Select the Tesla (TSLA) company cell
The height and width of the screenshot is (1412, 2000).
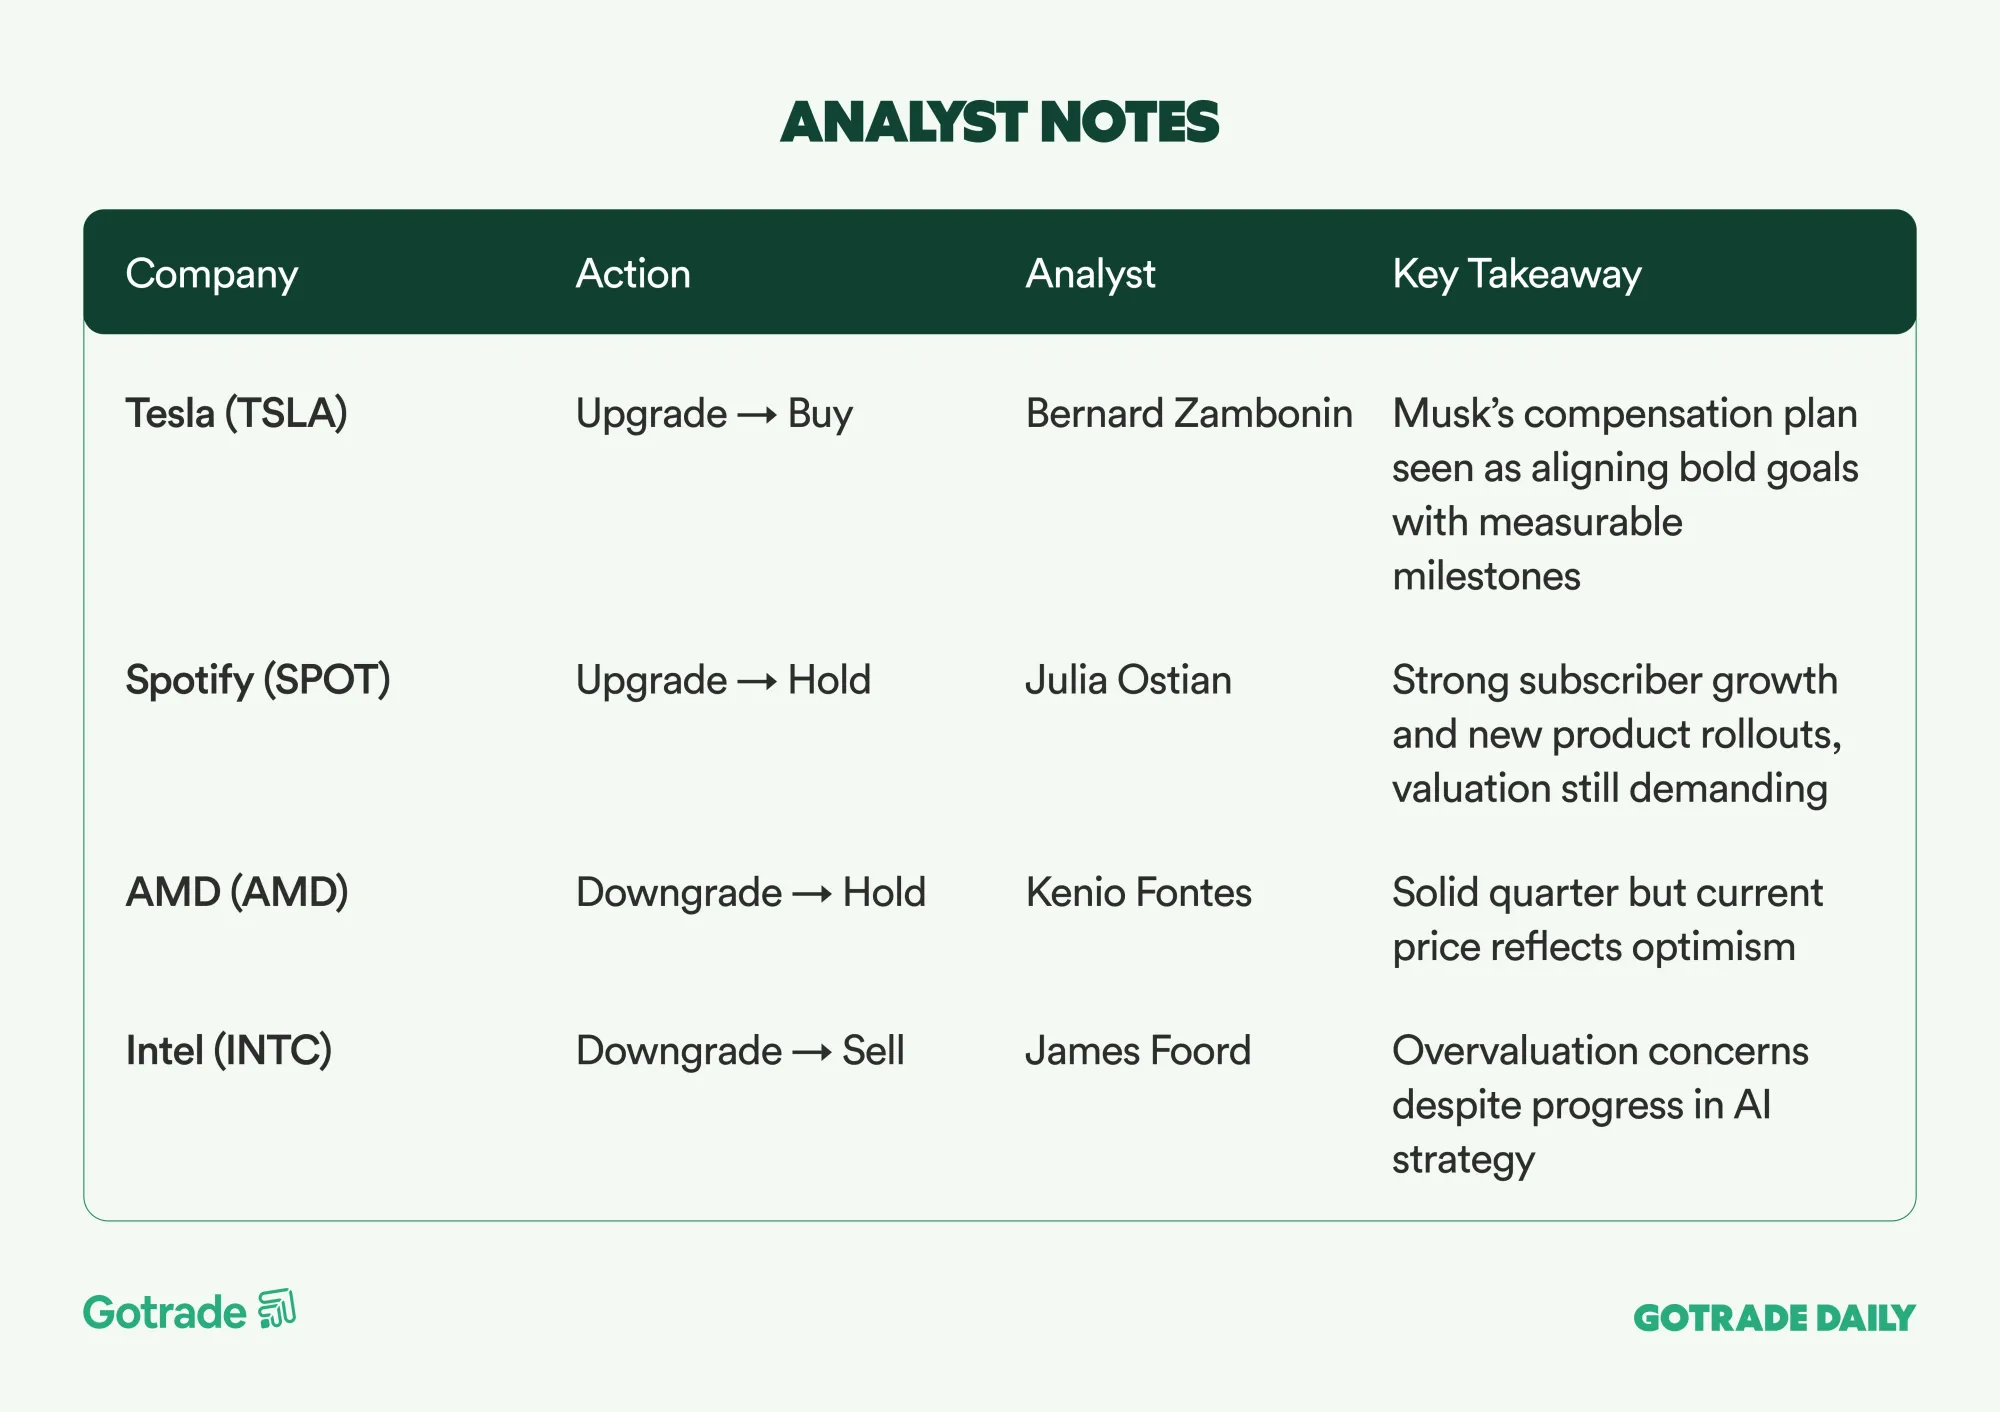(236, 413)
